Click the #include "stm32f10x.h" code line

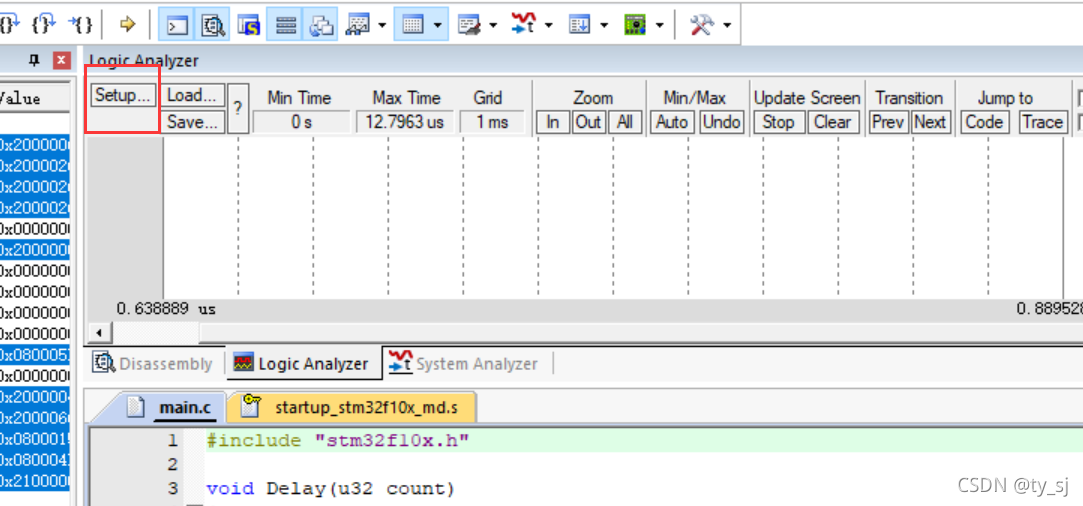point(338,440)
